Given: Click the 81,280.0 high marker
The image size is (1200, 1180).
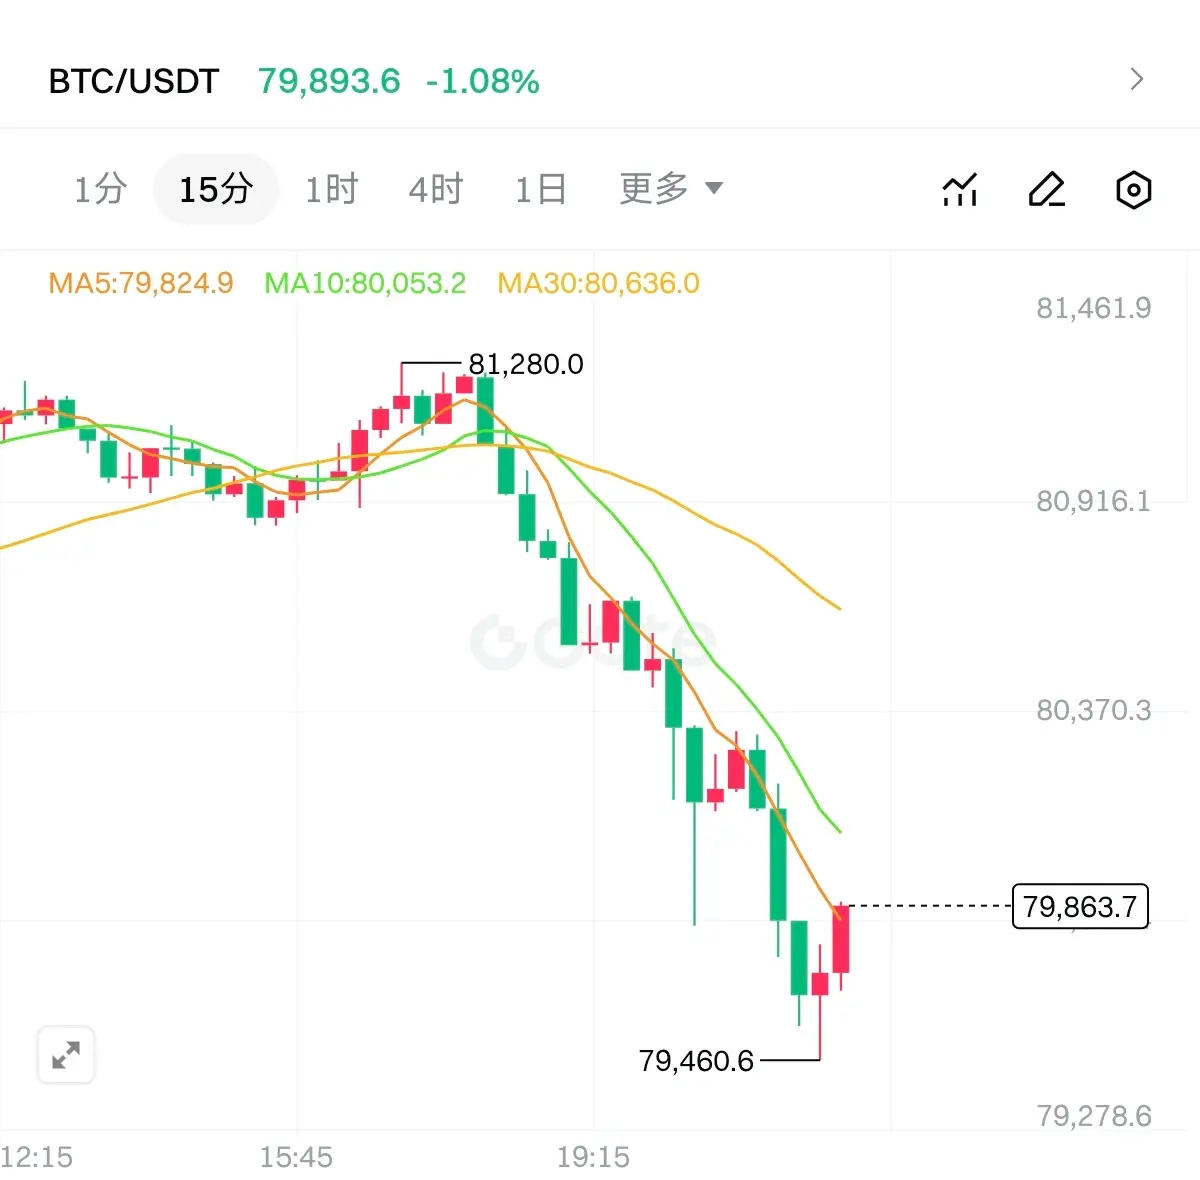Looking at the screenshot, I should [526, 364].
